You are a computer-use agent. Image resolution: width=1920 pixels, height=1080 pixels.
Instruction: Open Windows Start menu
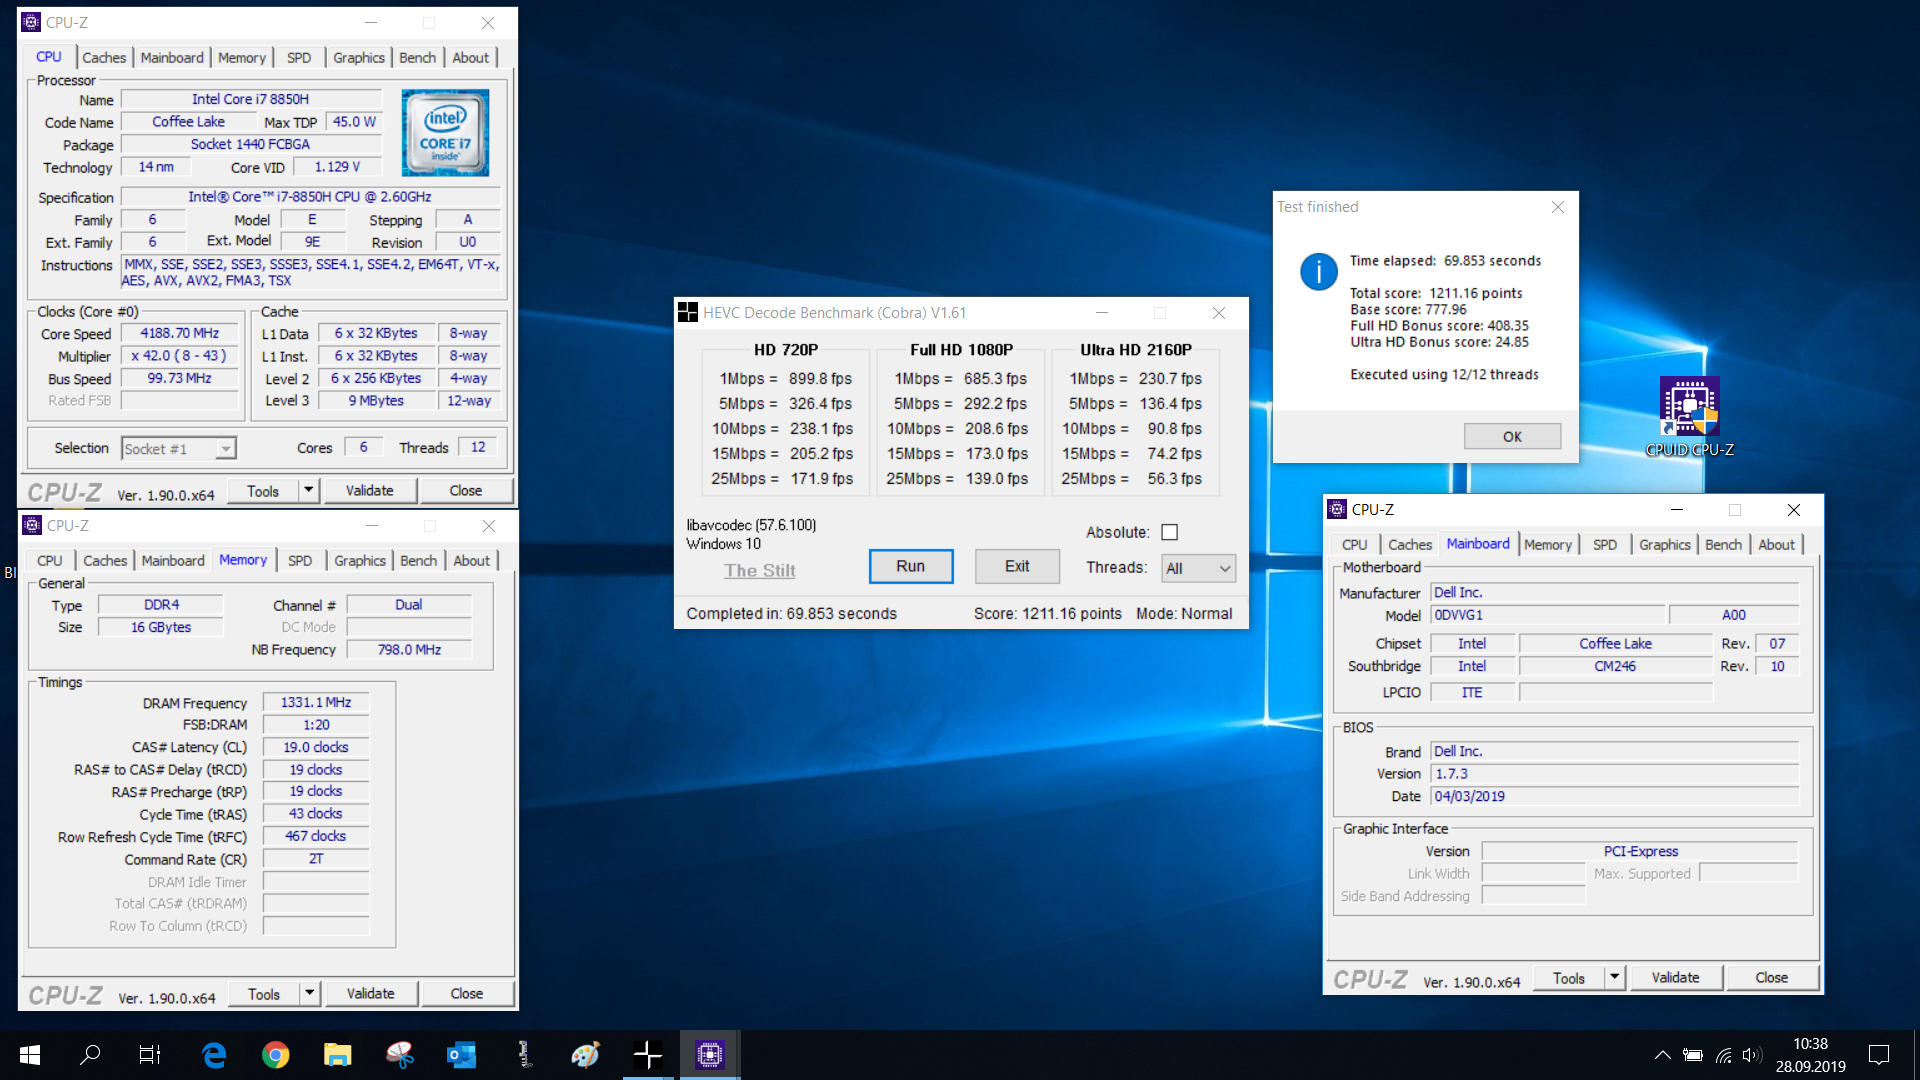click(30, 1054)
